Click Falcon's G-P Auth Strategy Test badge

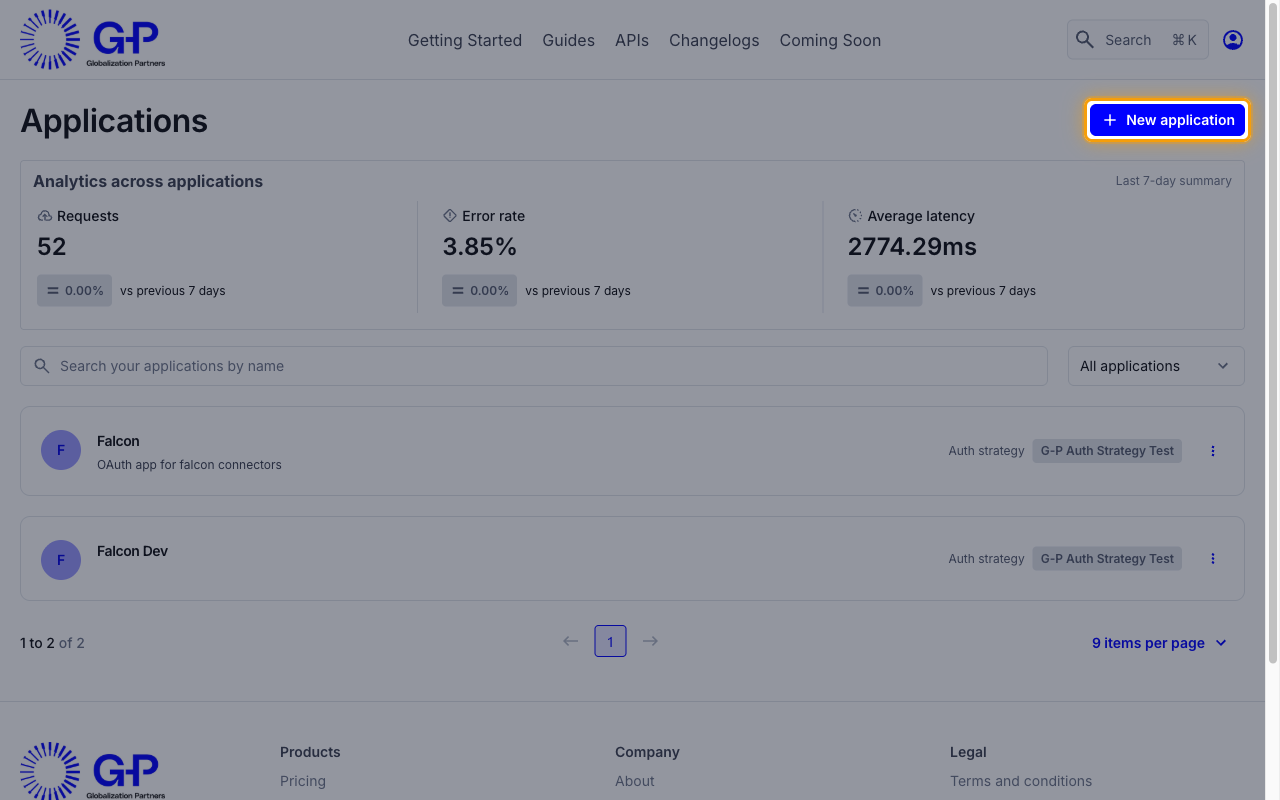[x=1107, y=451]
